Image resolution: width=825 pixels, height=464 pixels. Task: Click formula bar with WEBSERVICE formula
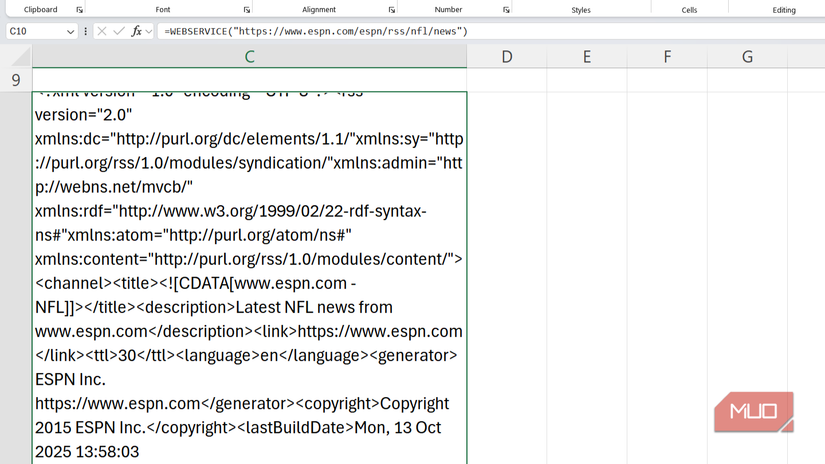(x=489, y=32)
